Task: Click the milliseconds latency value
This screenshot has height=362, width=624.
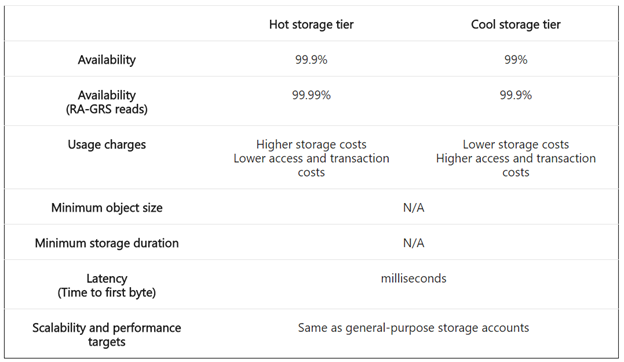Action: tap(413, 278)
